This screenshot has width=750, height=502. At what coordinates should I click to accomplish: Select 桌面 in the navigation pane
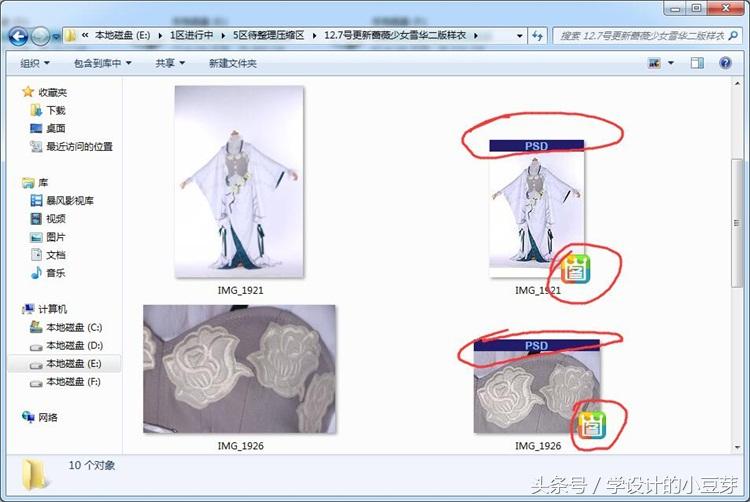tap(55, 129)
